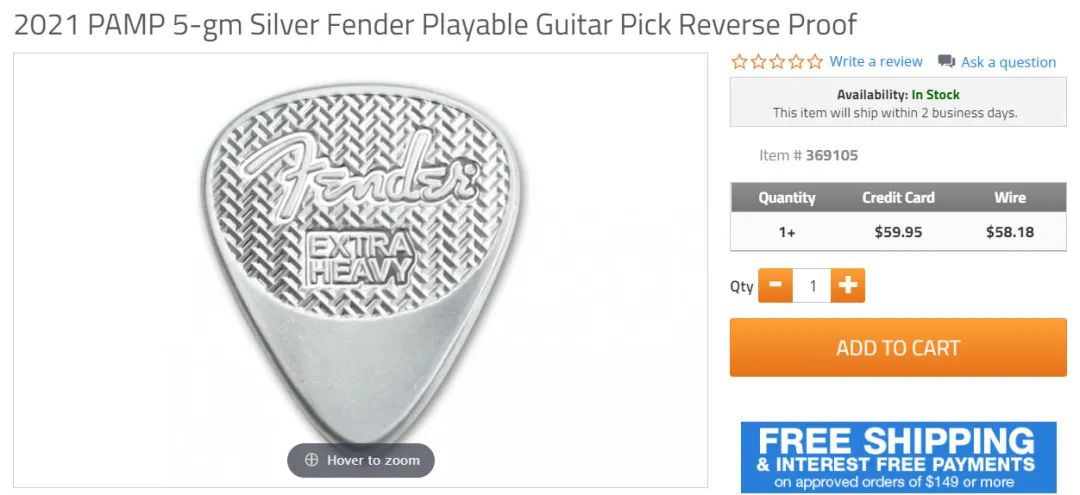Add the guitar pick to cart
This screenshot has width=1080, height=495.
(898, 347)
